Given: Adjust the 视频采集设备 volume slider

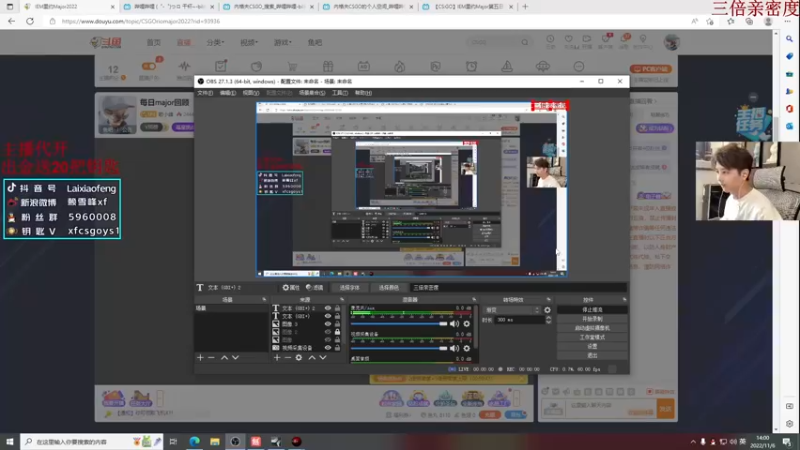Looking at the screenshot, I should (399, 348).
